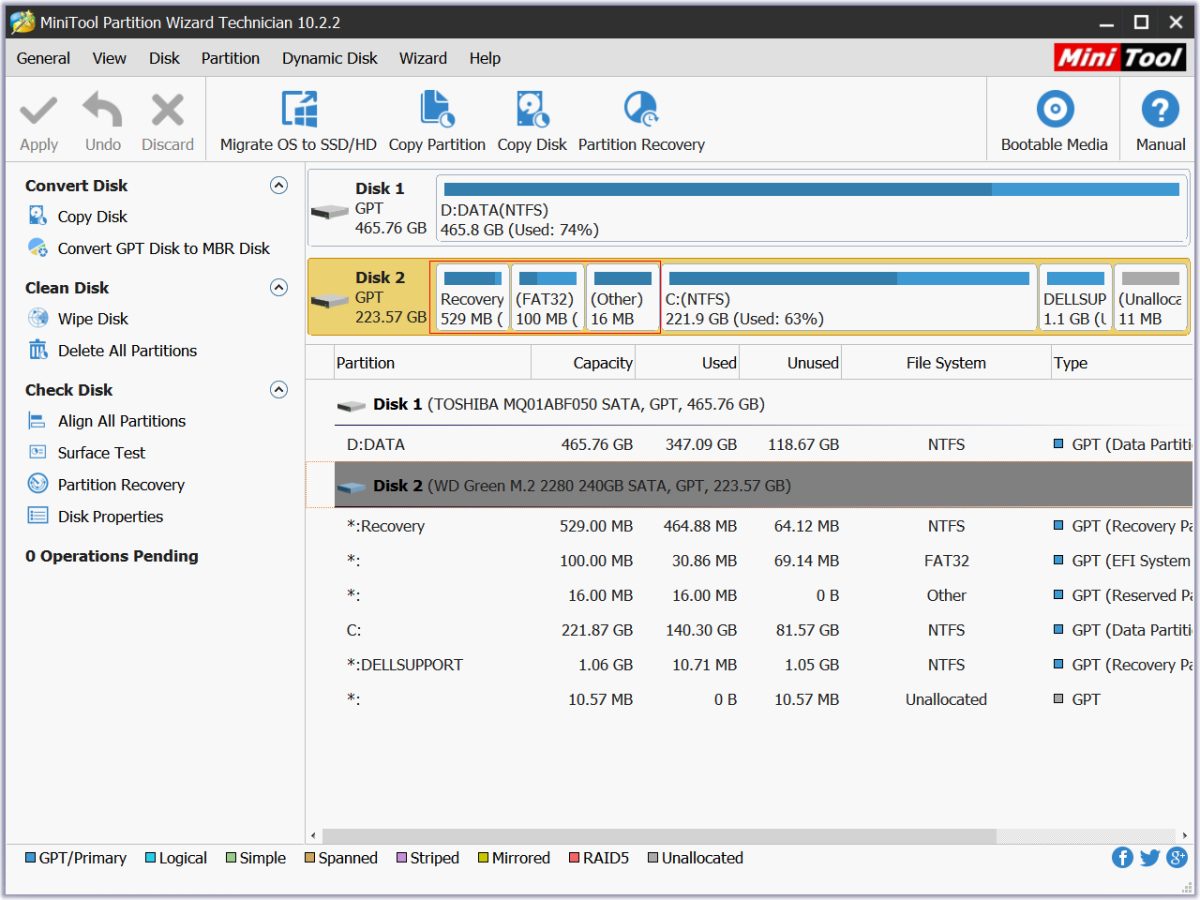The width and height of the screenshot is (1200, 900).
Task: Open the Facebook icon in the status bar
Action: [1123, 857]
